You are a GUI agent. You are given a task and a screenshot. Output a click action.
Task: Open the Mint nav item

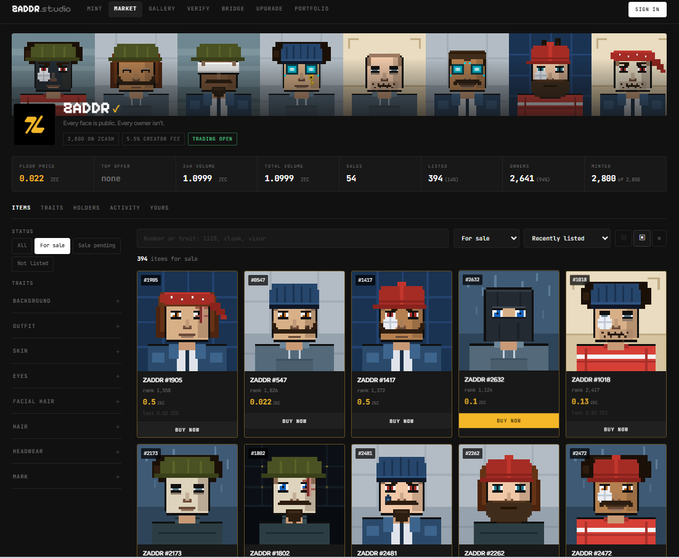pos(94,9)
